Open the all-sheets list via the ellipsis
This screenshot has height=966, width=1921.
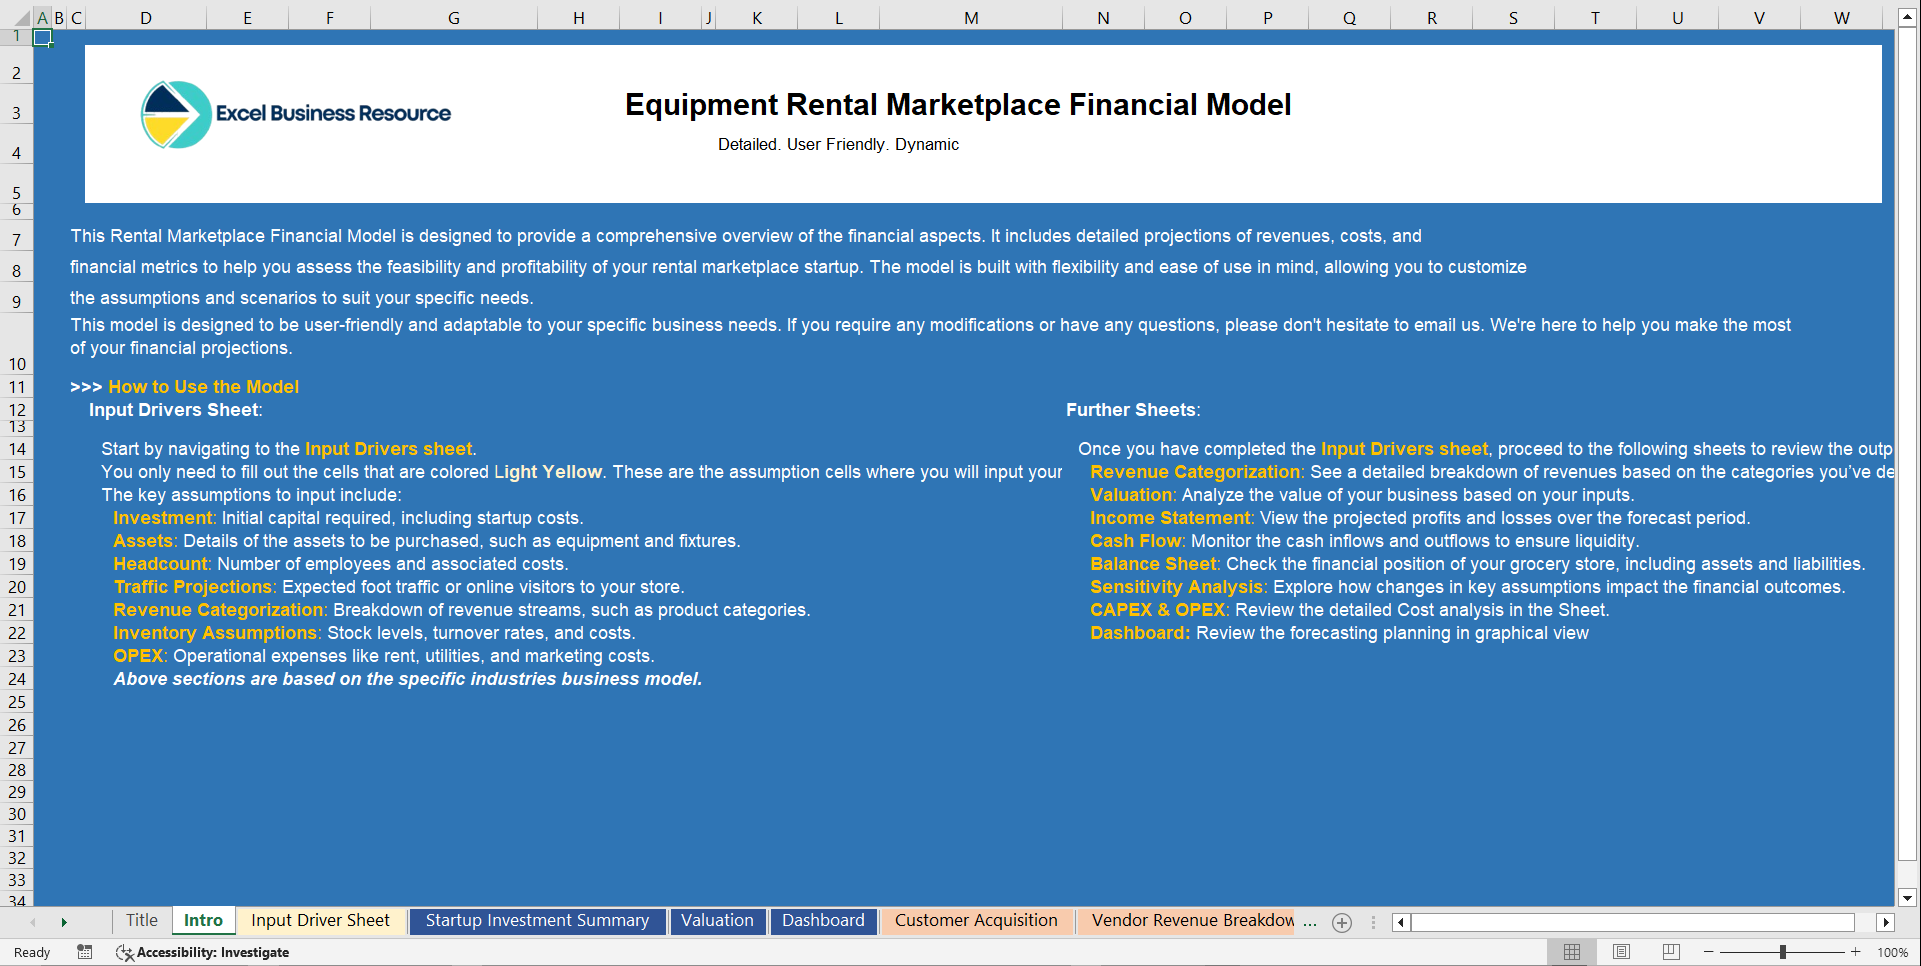point(1310,923)
